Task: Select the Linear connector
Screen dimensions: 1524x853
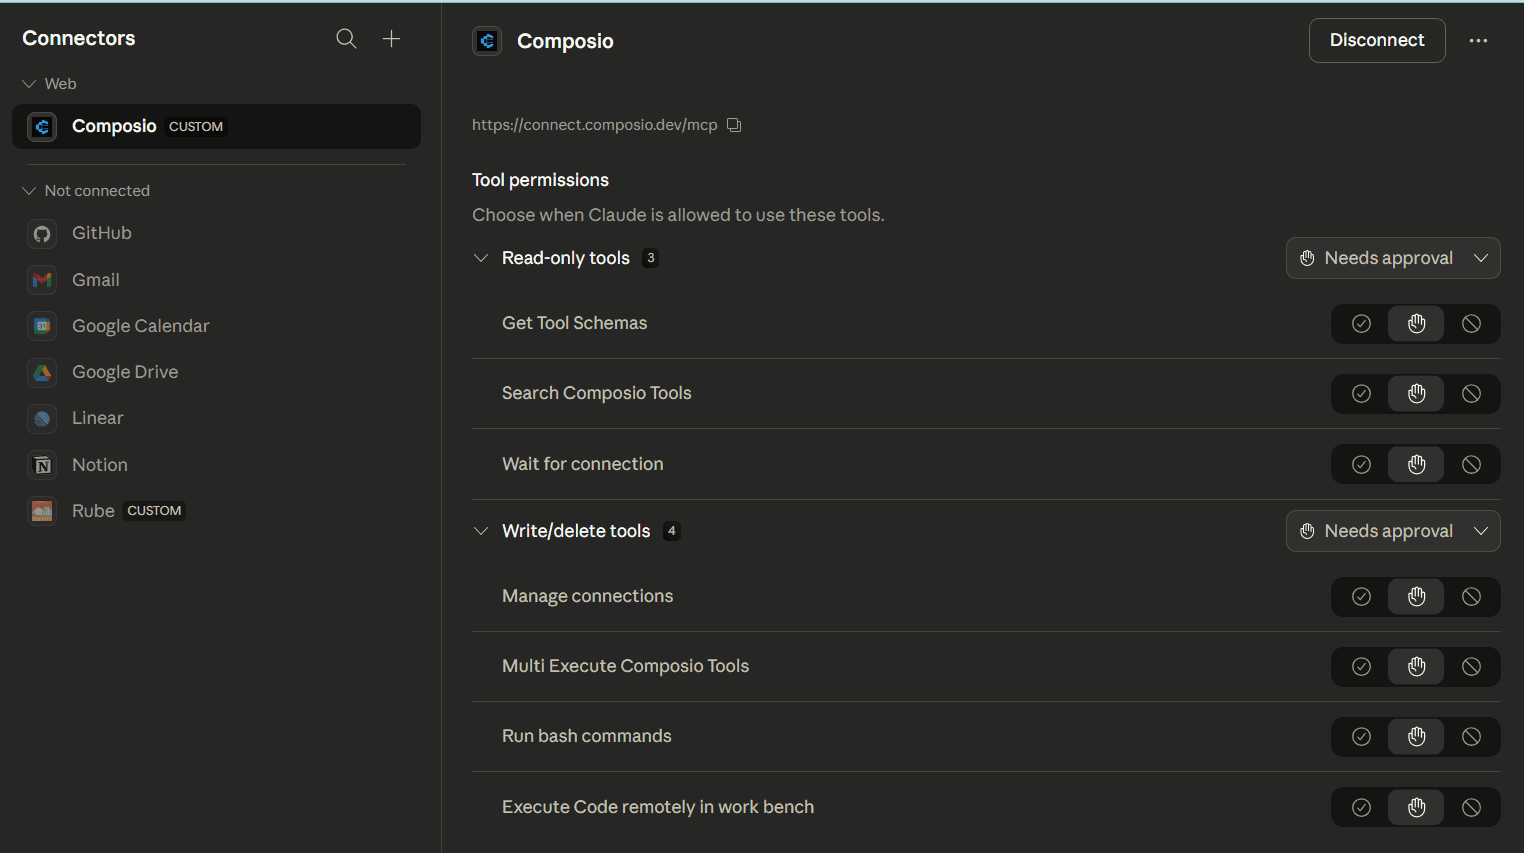Action: click(x=98, y=418)
